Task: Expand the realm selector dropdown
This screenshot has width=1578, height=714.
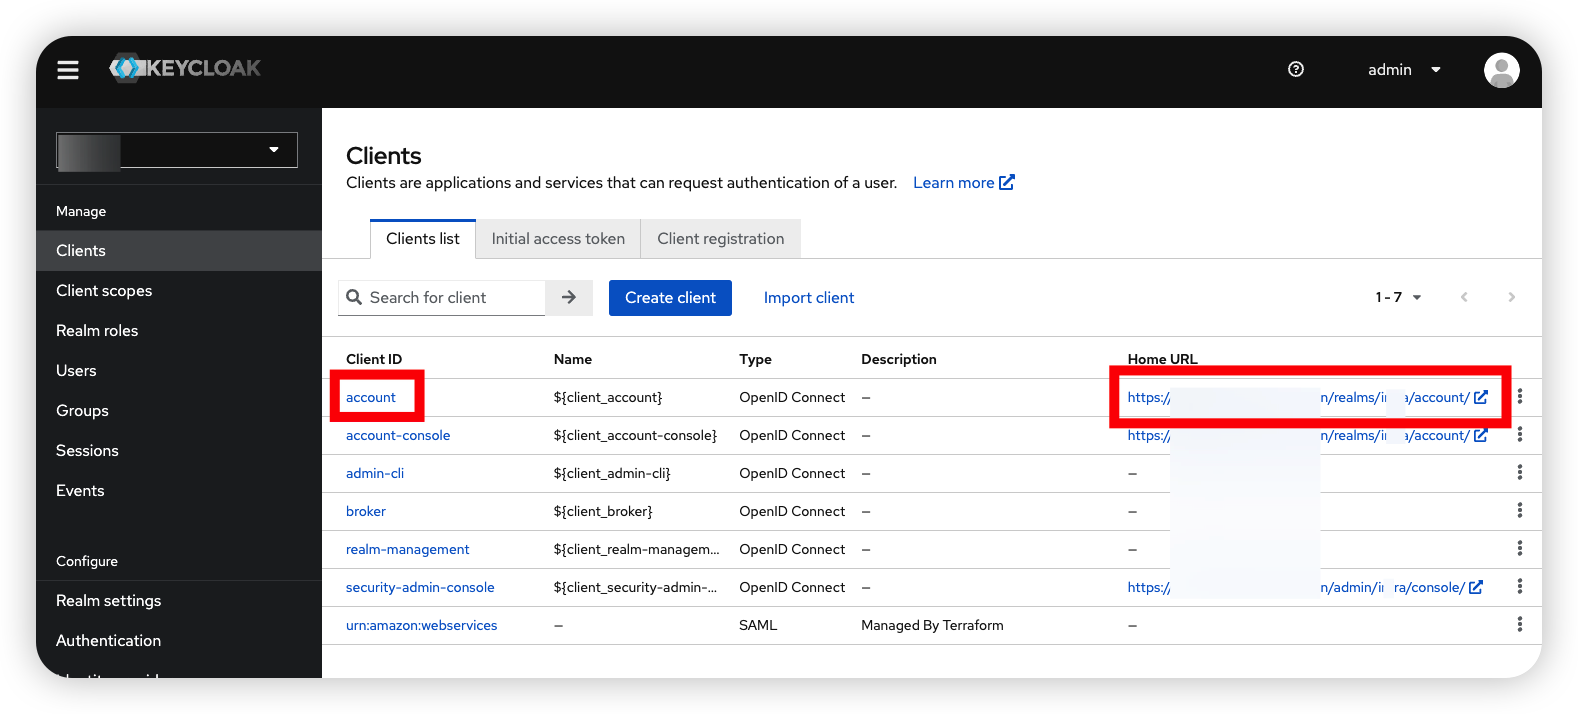Action: [x=177, y=150]
